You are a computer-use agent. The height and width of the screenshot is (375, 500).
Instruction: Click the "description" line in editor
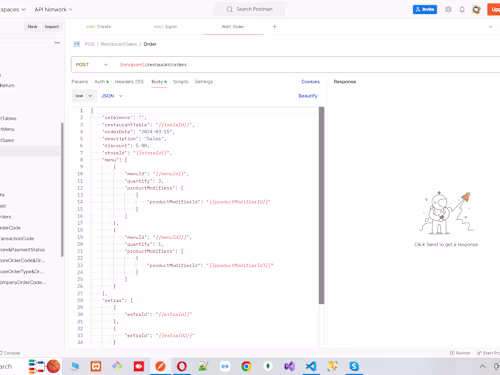click(134, 139)
